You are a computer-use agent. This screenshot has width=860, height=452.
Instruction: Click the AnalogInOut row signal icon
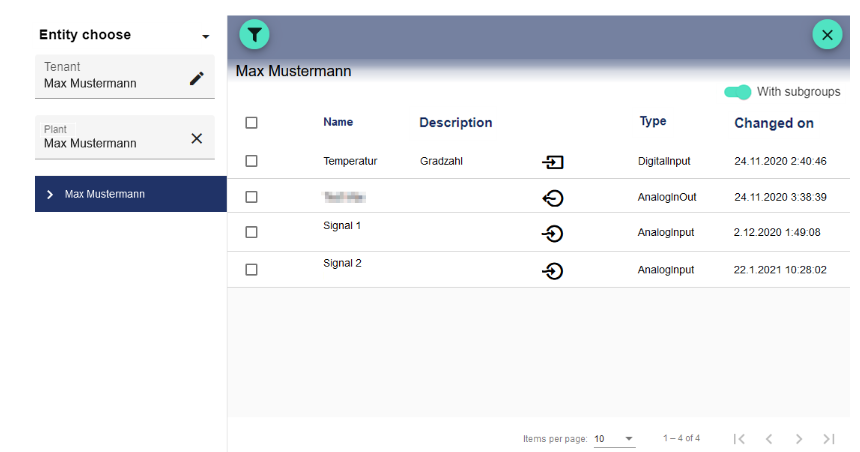(x=552, y=198)
